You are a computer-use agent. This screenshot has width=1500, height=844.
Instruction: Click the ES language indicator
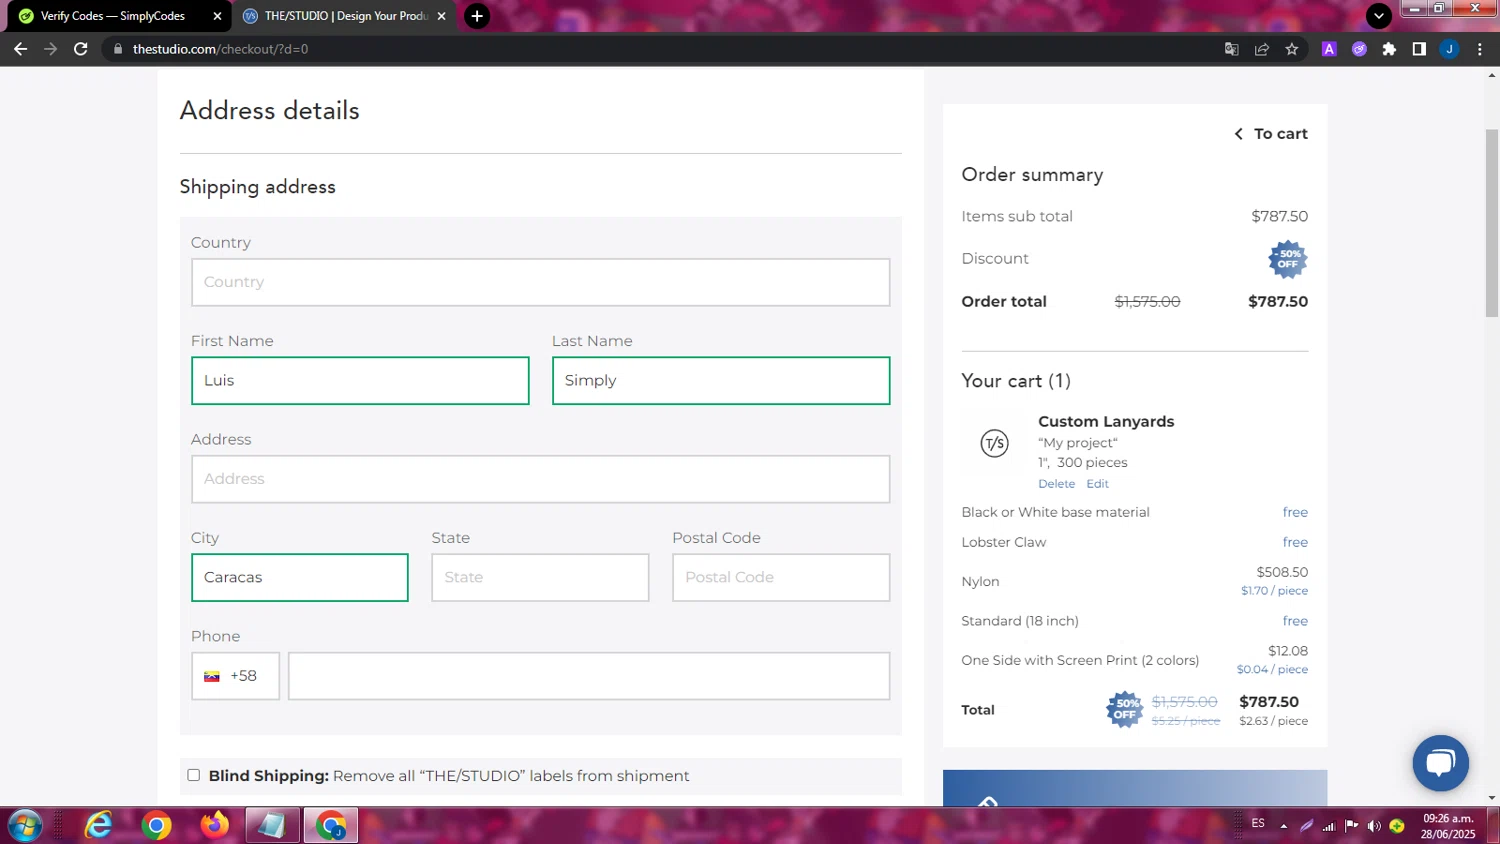click(1258, 824)
